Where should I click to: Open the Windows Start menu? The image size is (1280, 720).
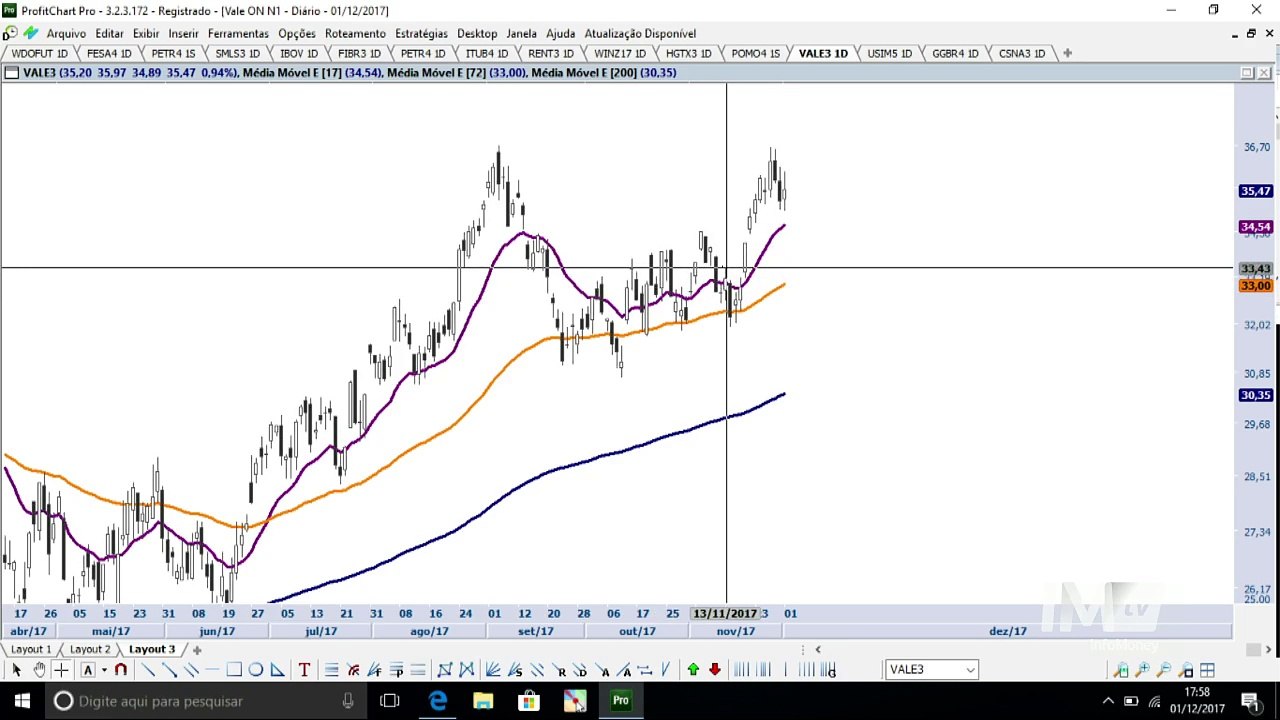point(21,701)
